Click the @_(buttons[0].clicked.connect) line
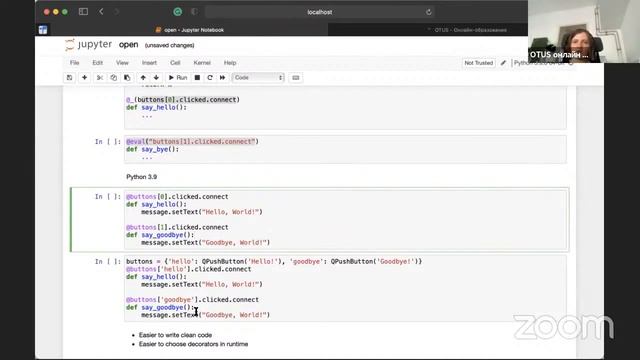The height and width of the screenshot is (360, 640). click(x=183, y=100)
